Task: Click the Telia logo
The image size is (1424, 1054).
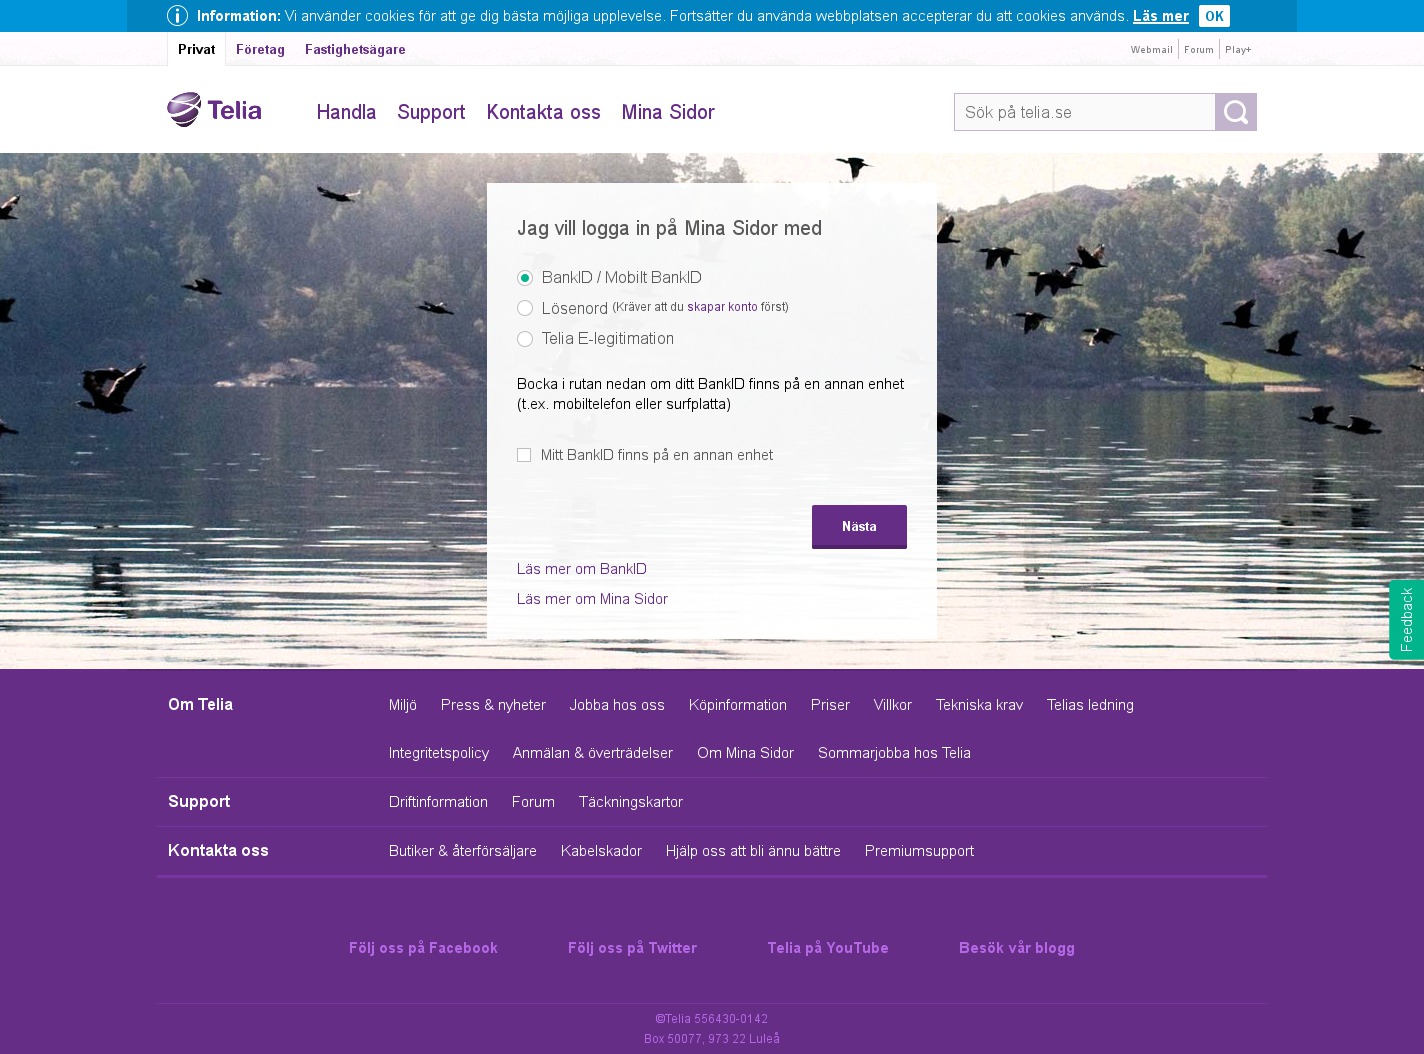Action: pos(214,110)
